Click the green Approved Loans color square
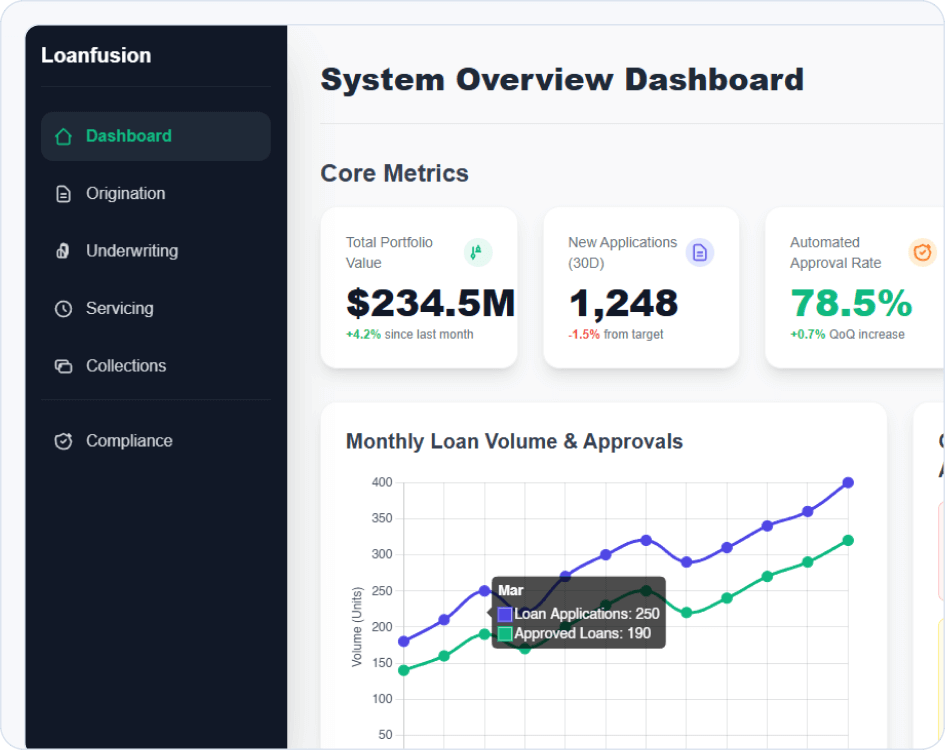The height and width of the screenshot is (750, 945). click(x=504, y=636)
